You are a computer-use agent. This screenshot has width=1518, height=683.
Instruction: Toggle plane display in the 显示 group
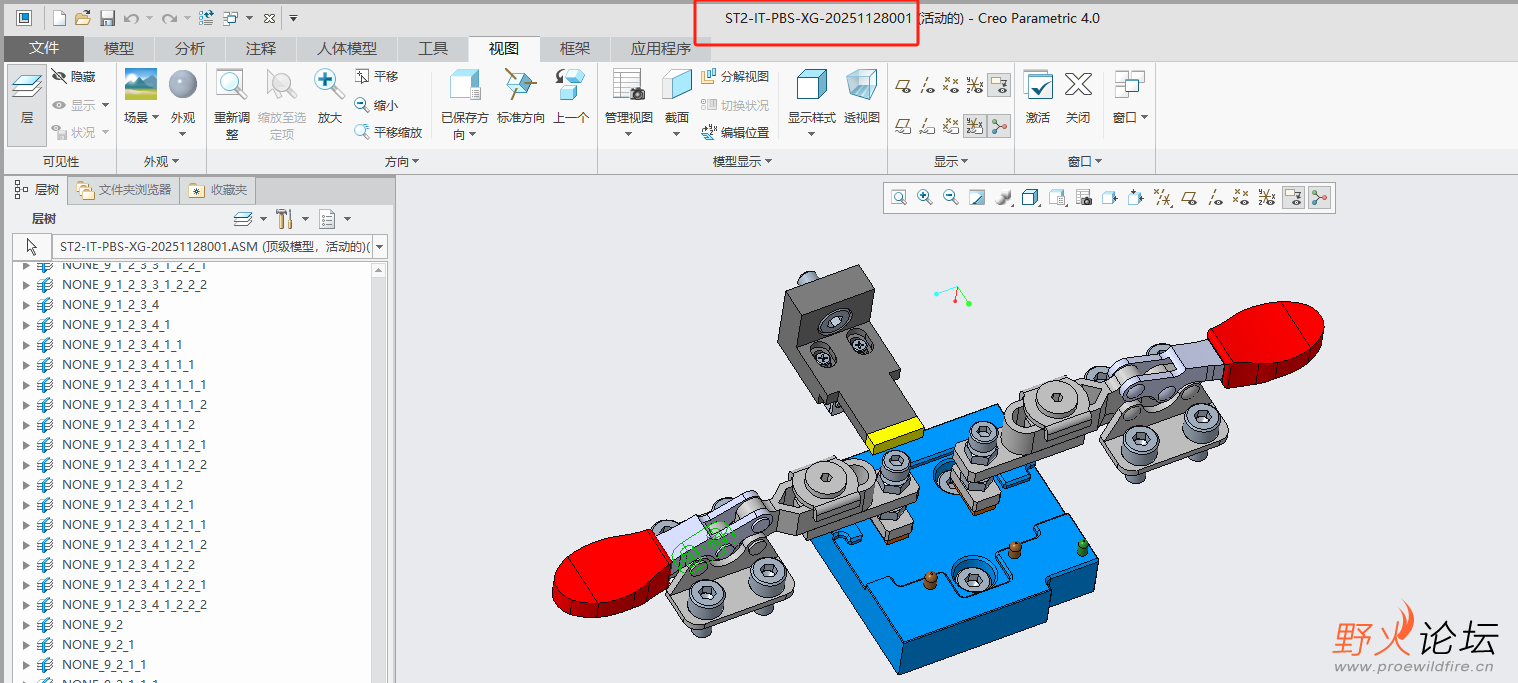point(903,85)
